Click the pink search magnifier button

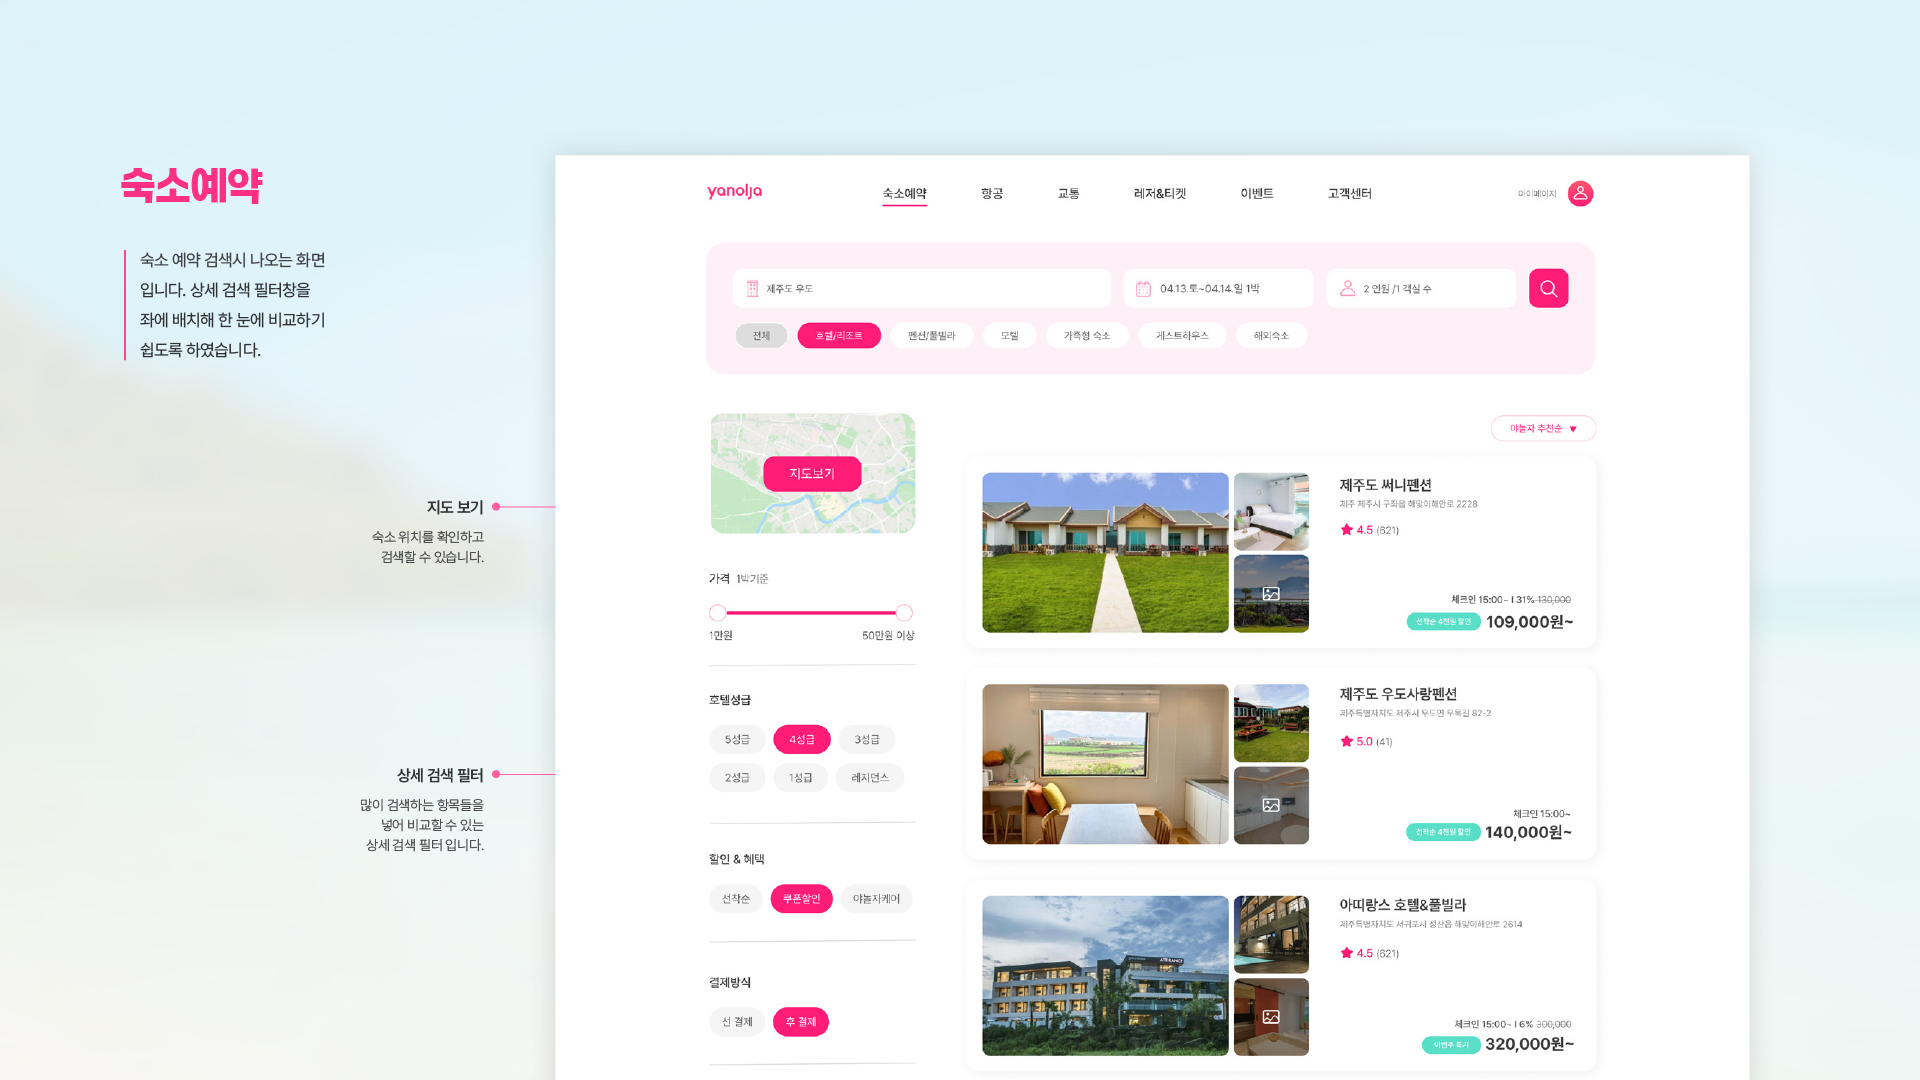[x=1548, y=288]
